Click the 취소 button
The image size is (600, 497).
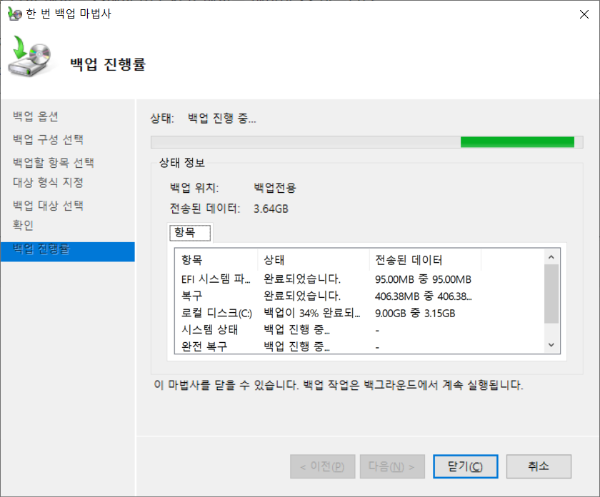click(x=539, y=466)
